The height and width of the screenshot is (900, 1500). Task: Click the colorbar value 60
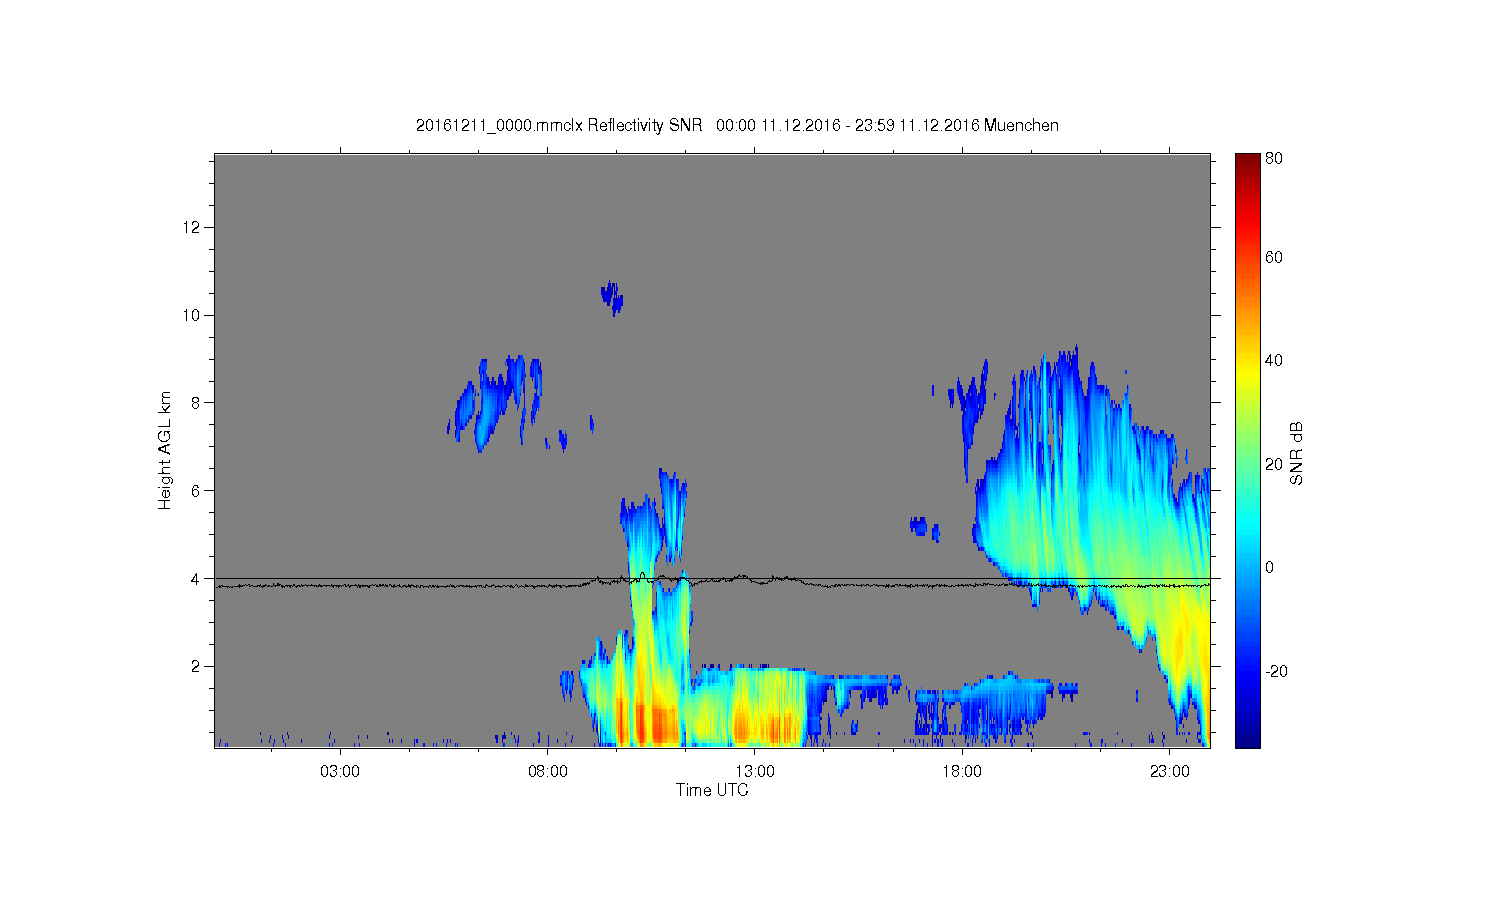click(1274, 257)
